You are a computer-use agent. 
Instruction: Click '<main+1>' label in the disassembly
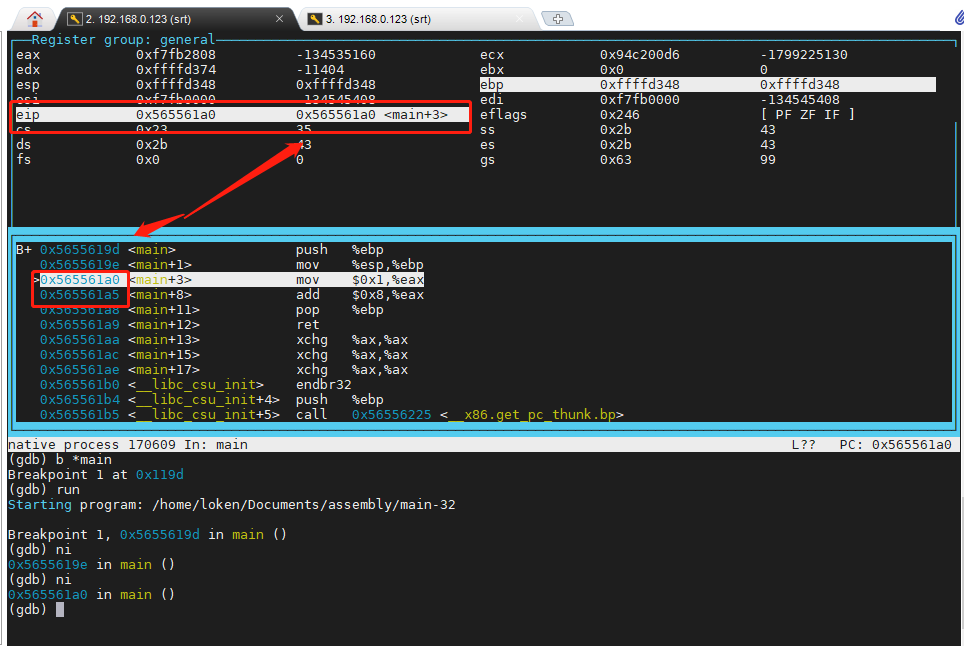tap(160, 265)
